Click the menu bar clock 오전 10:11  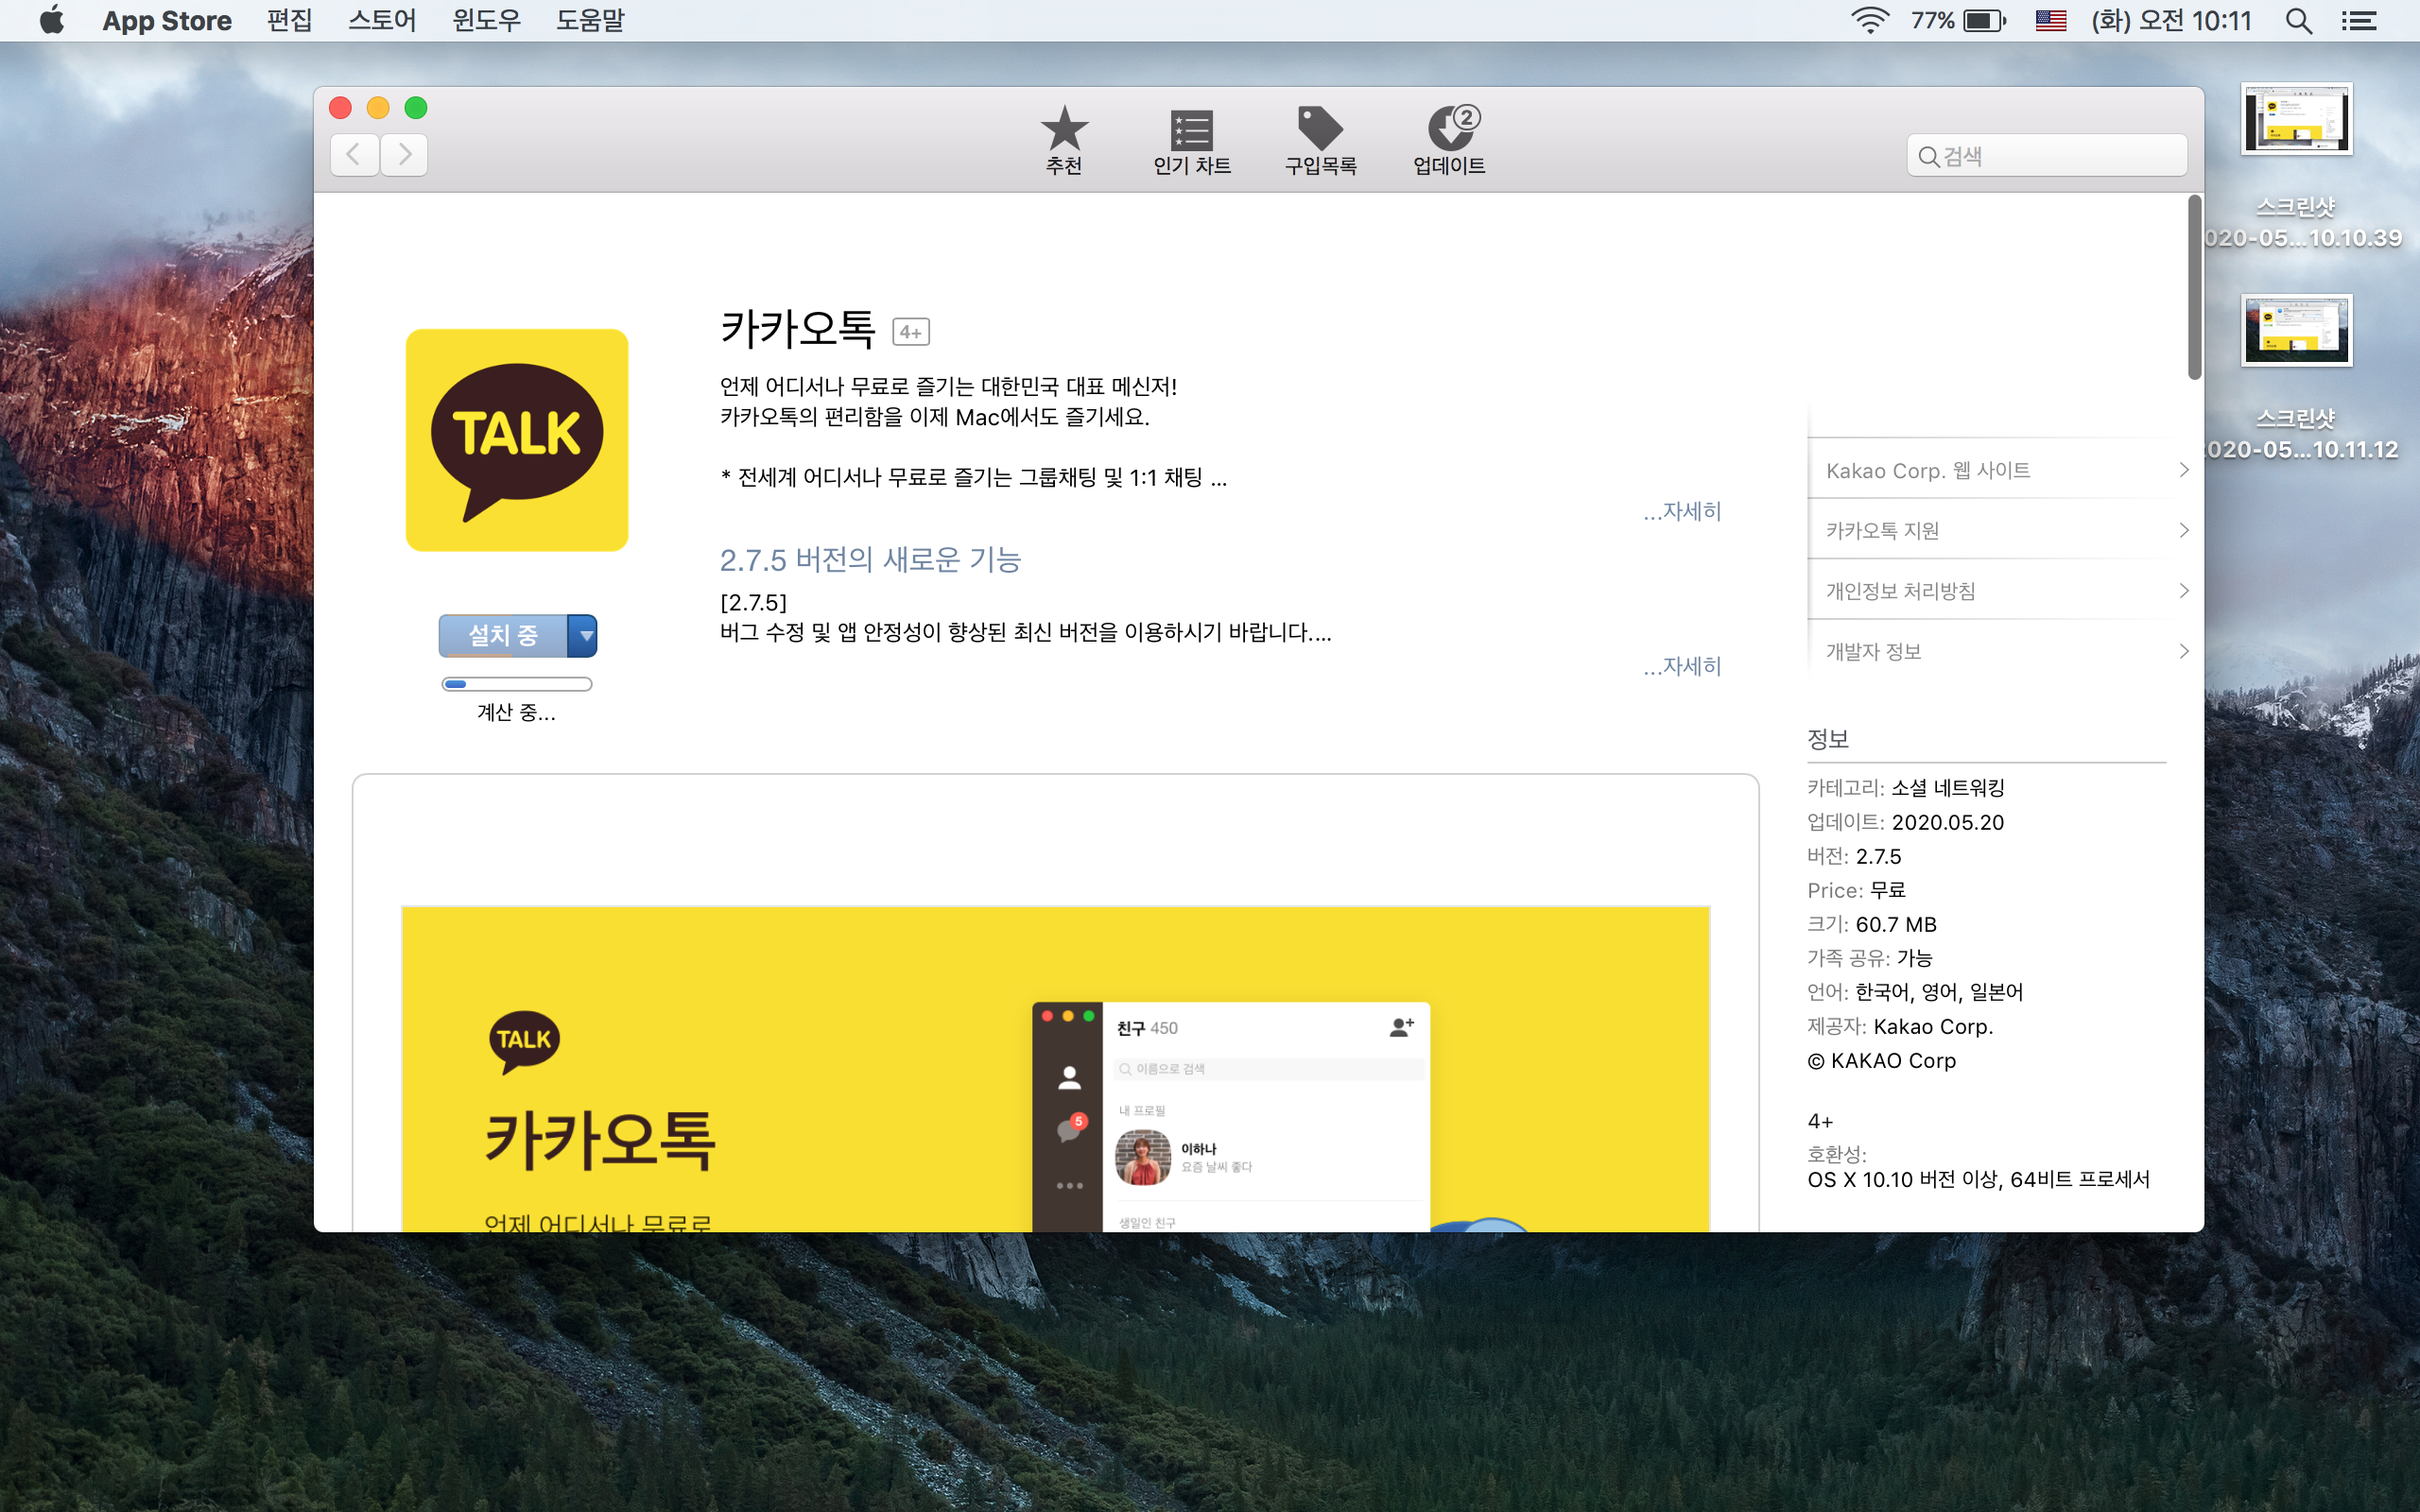[2171, 20]
